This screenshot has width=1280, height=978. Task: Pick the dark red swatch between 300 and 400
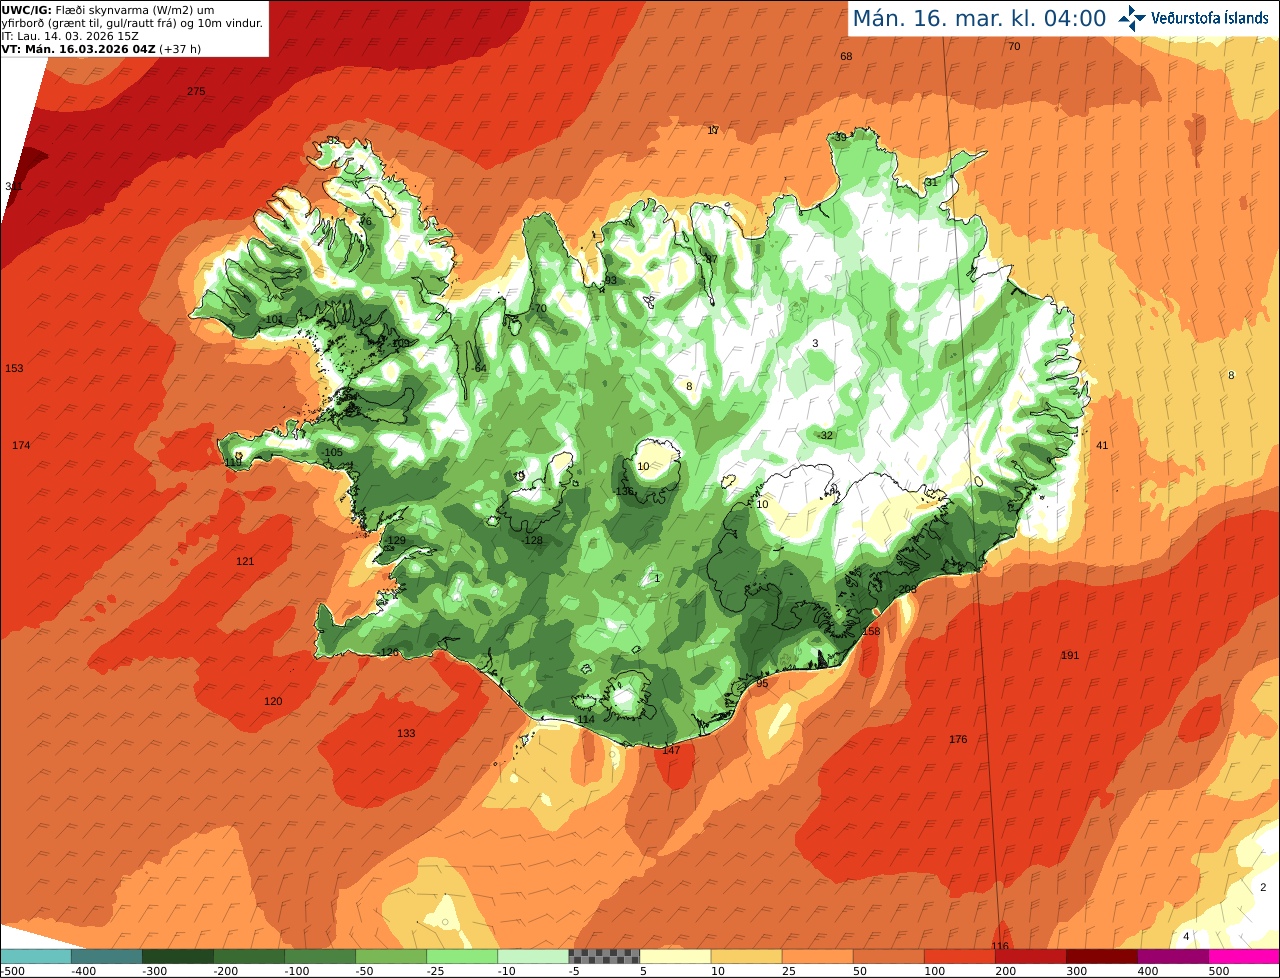pos(1100,956)
